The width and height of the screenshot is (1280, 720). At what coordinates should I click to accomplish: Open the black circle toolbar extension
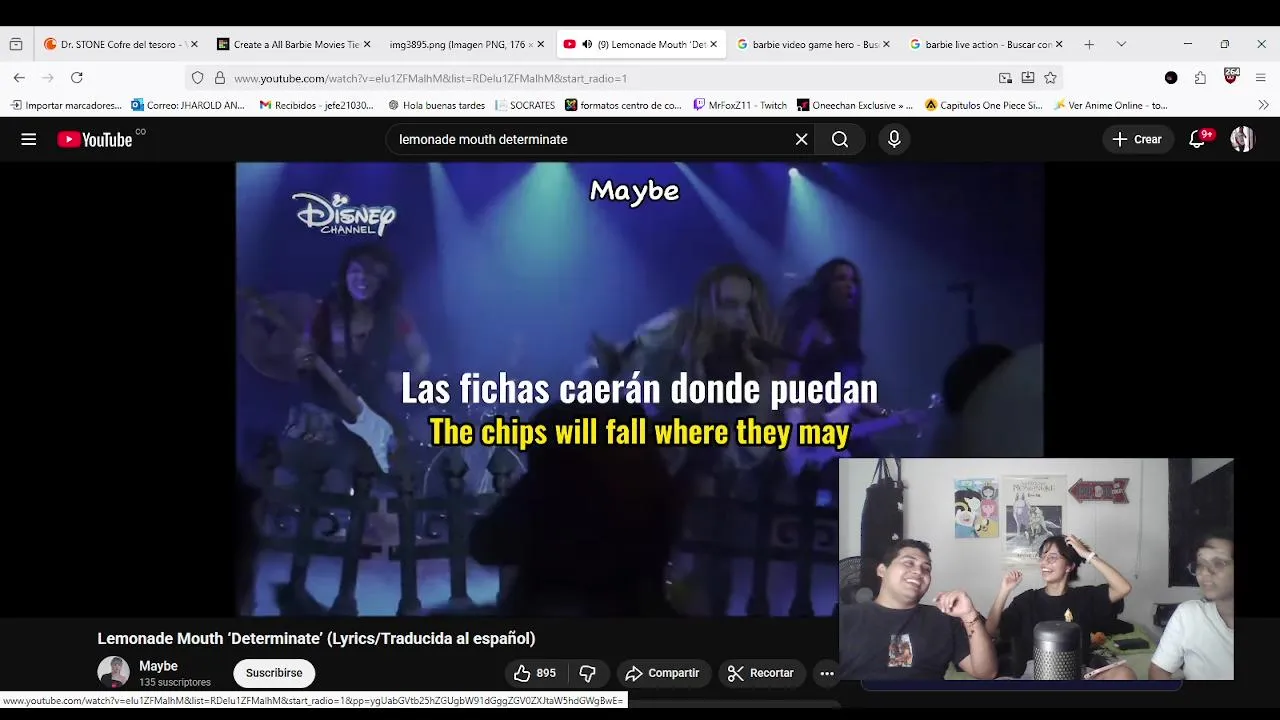click(x=1171, y=78)
